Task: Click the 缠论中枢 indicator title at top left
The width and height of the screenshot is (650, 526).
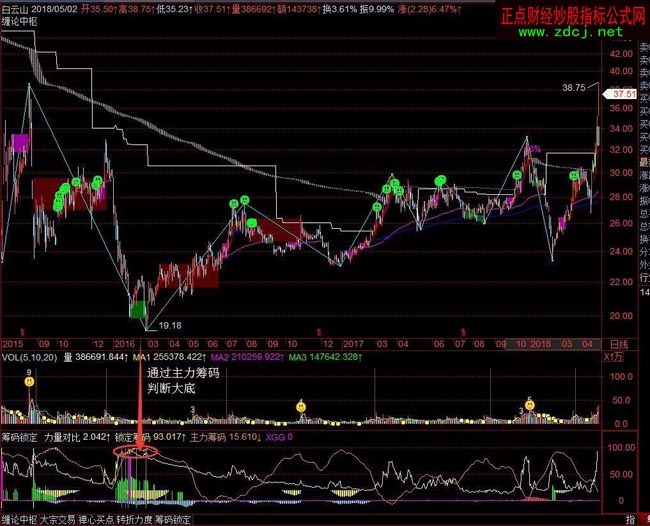Action: click(21, 20)
